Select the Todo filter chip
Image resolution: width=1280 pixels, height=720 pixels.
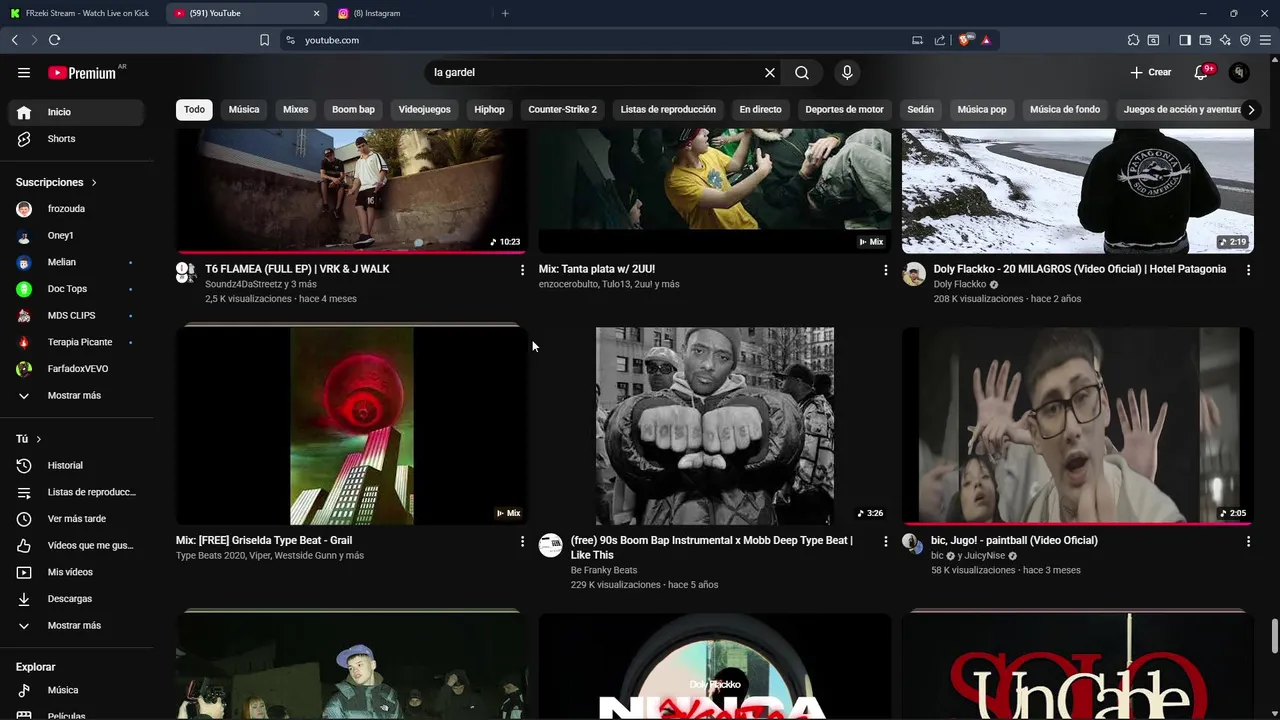pos(194,110)
